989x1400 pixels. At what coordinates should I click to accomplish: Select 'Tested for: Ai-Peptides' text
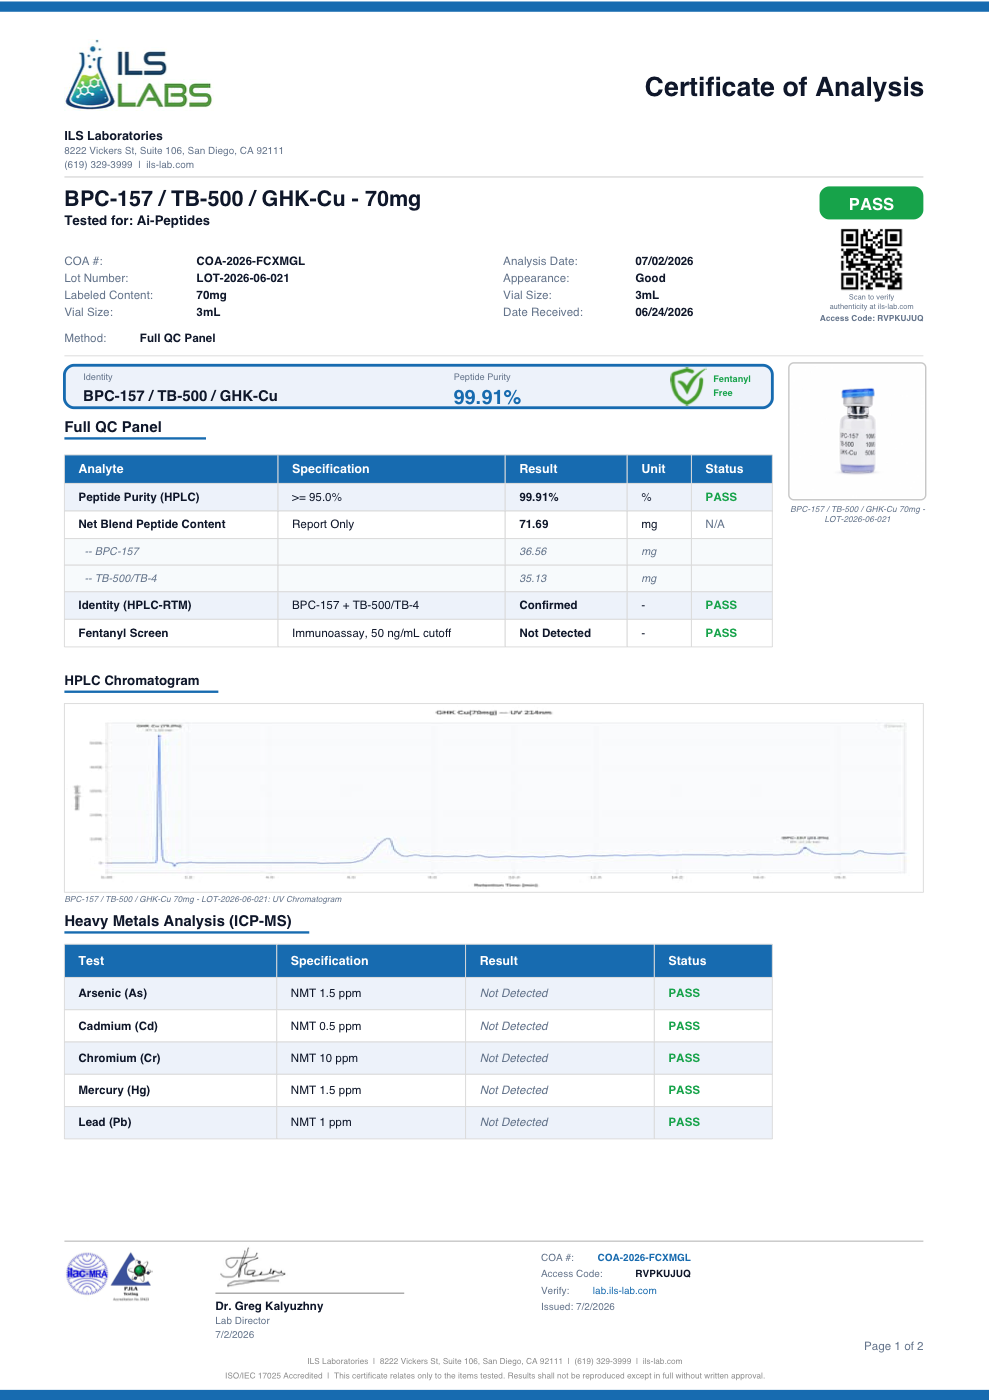pos(137,221)
